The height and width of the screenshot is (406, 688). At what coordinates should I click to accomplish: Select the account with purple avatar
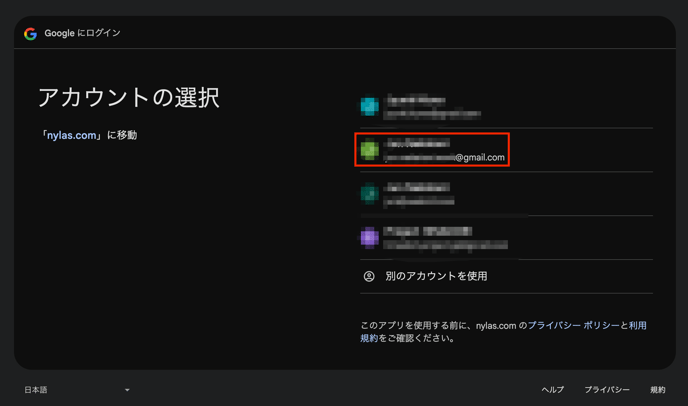(506, 237)
